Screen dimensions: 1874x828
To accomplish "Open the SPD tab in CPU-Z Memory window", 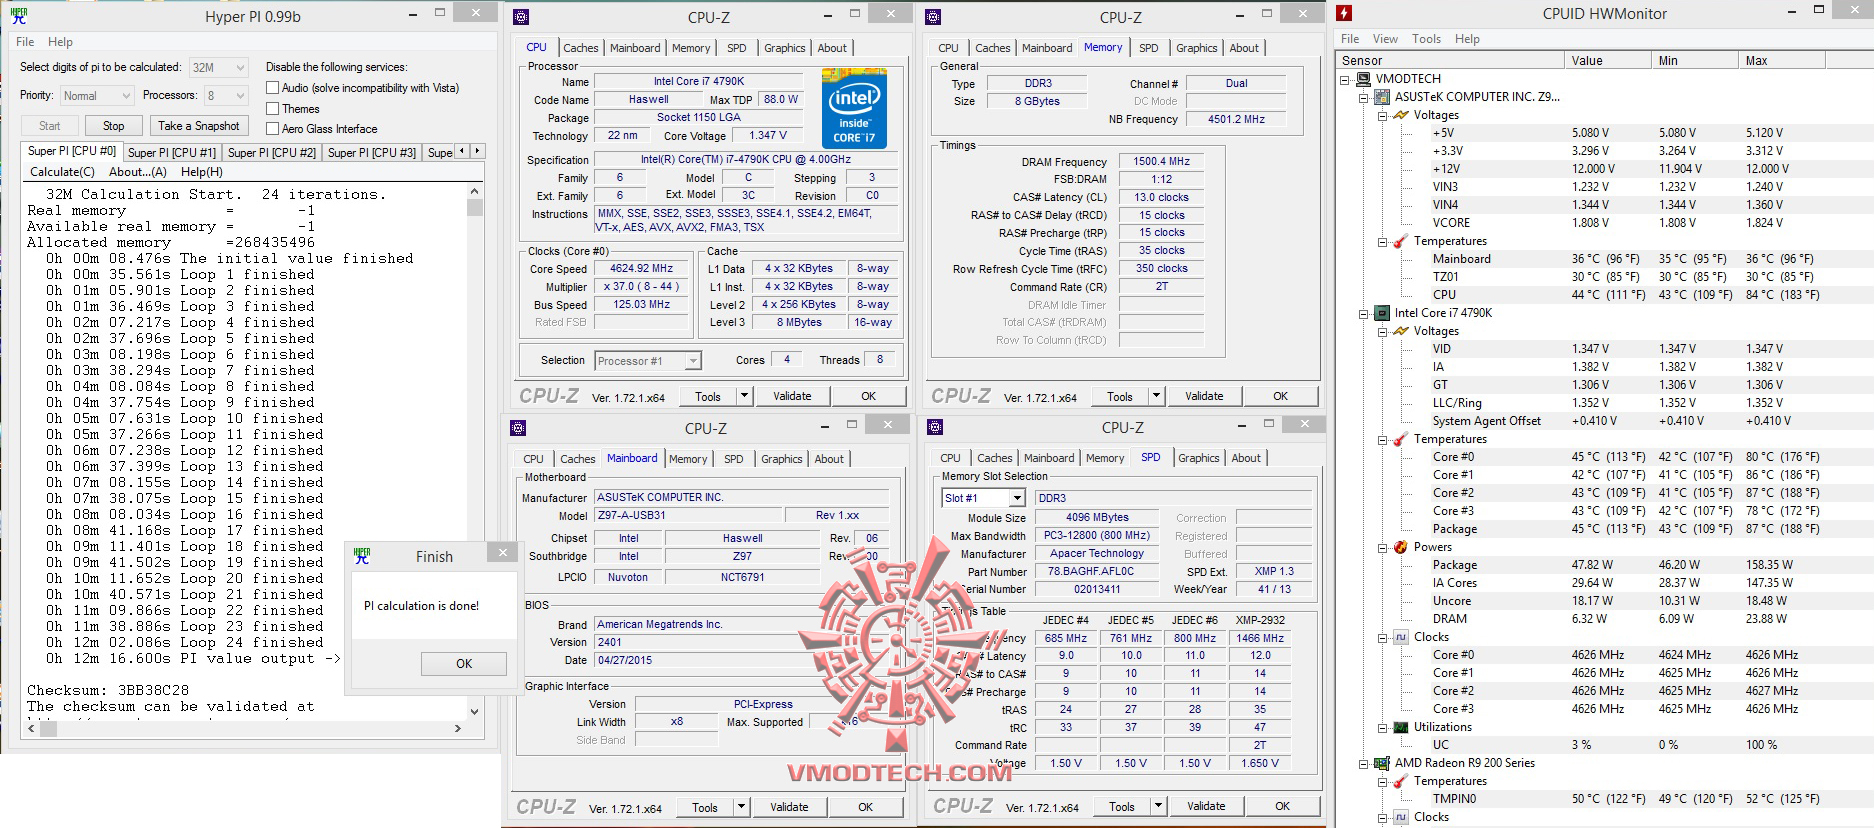I will click(x=1149, y=48).
